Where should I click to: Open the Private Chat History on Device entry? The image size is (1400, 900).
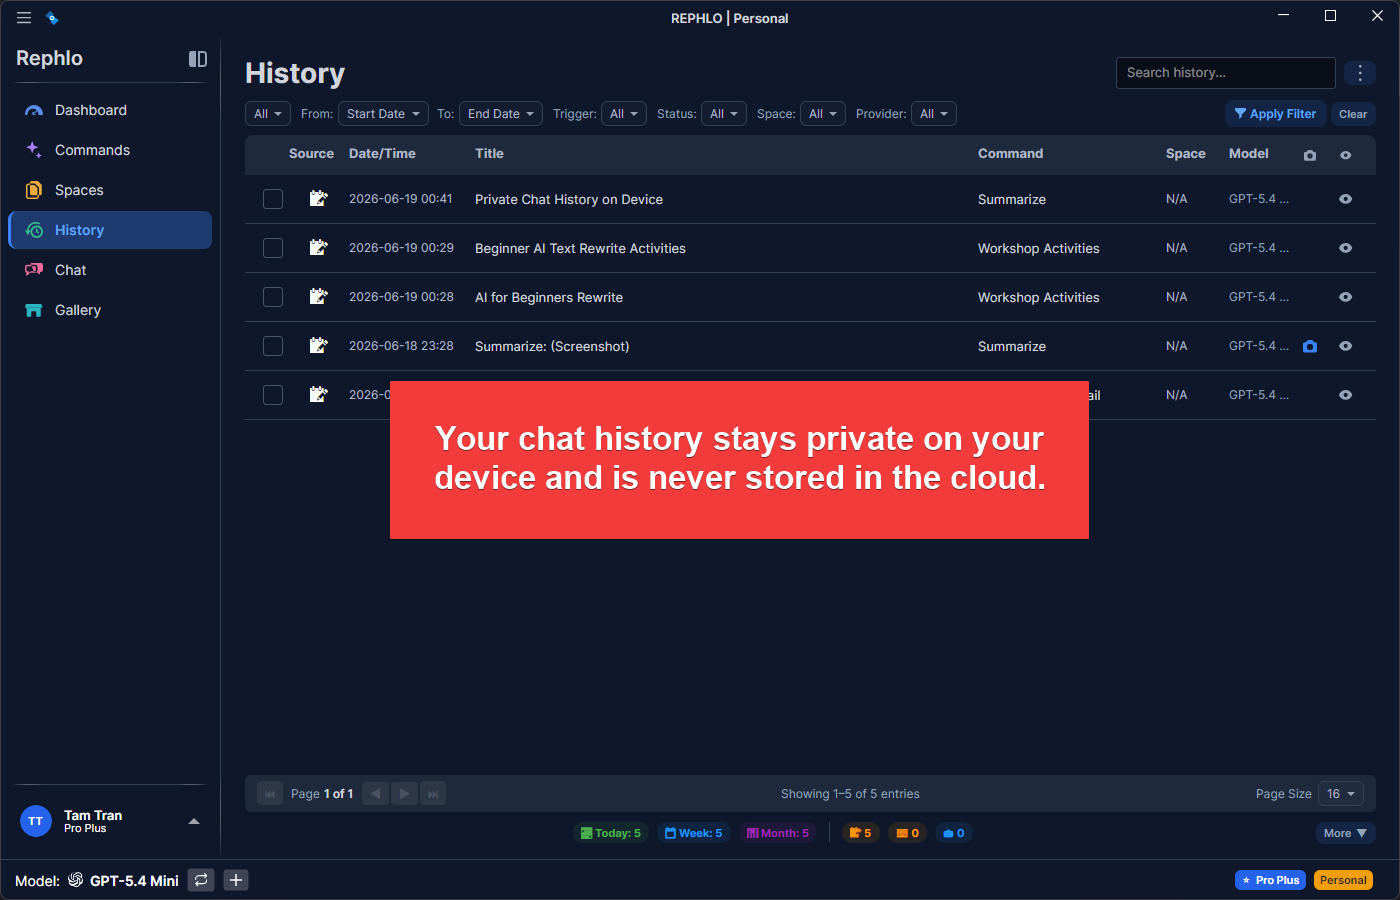[x=569, y=200]
